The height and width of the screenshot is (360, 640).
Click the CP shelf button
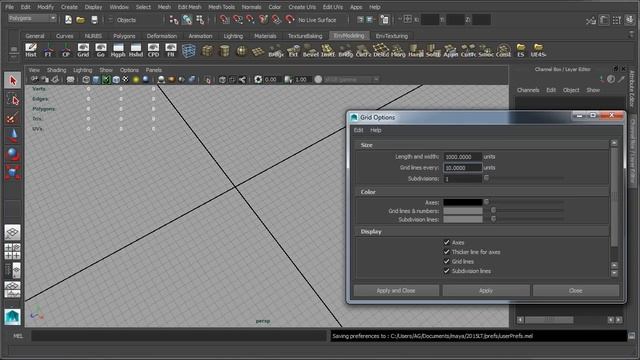click(x=66, y=50)
